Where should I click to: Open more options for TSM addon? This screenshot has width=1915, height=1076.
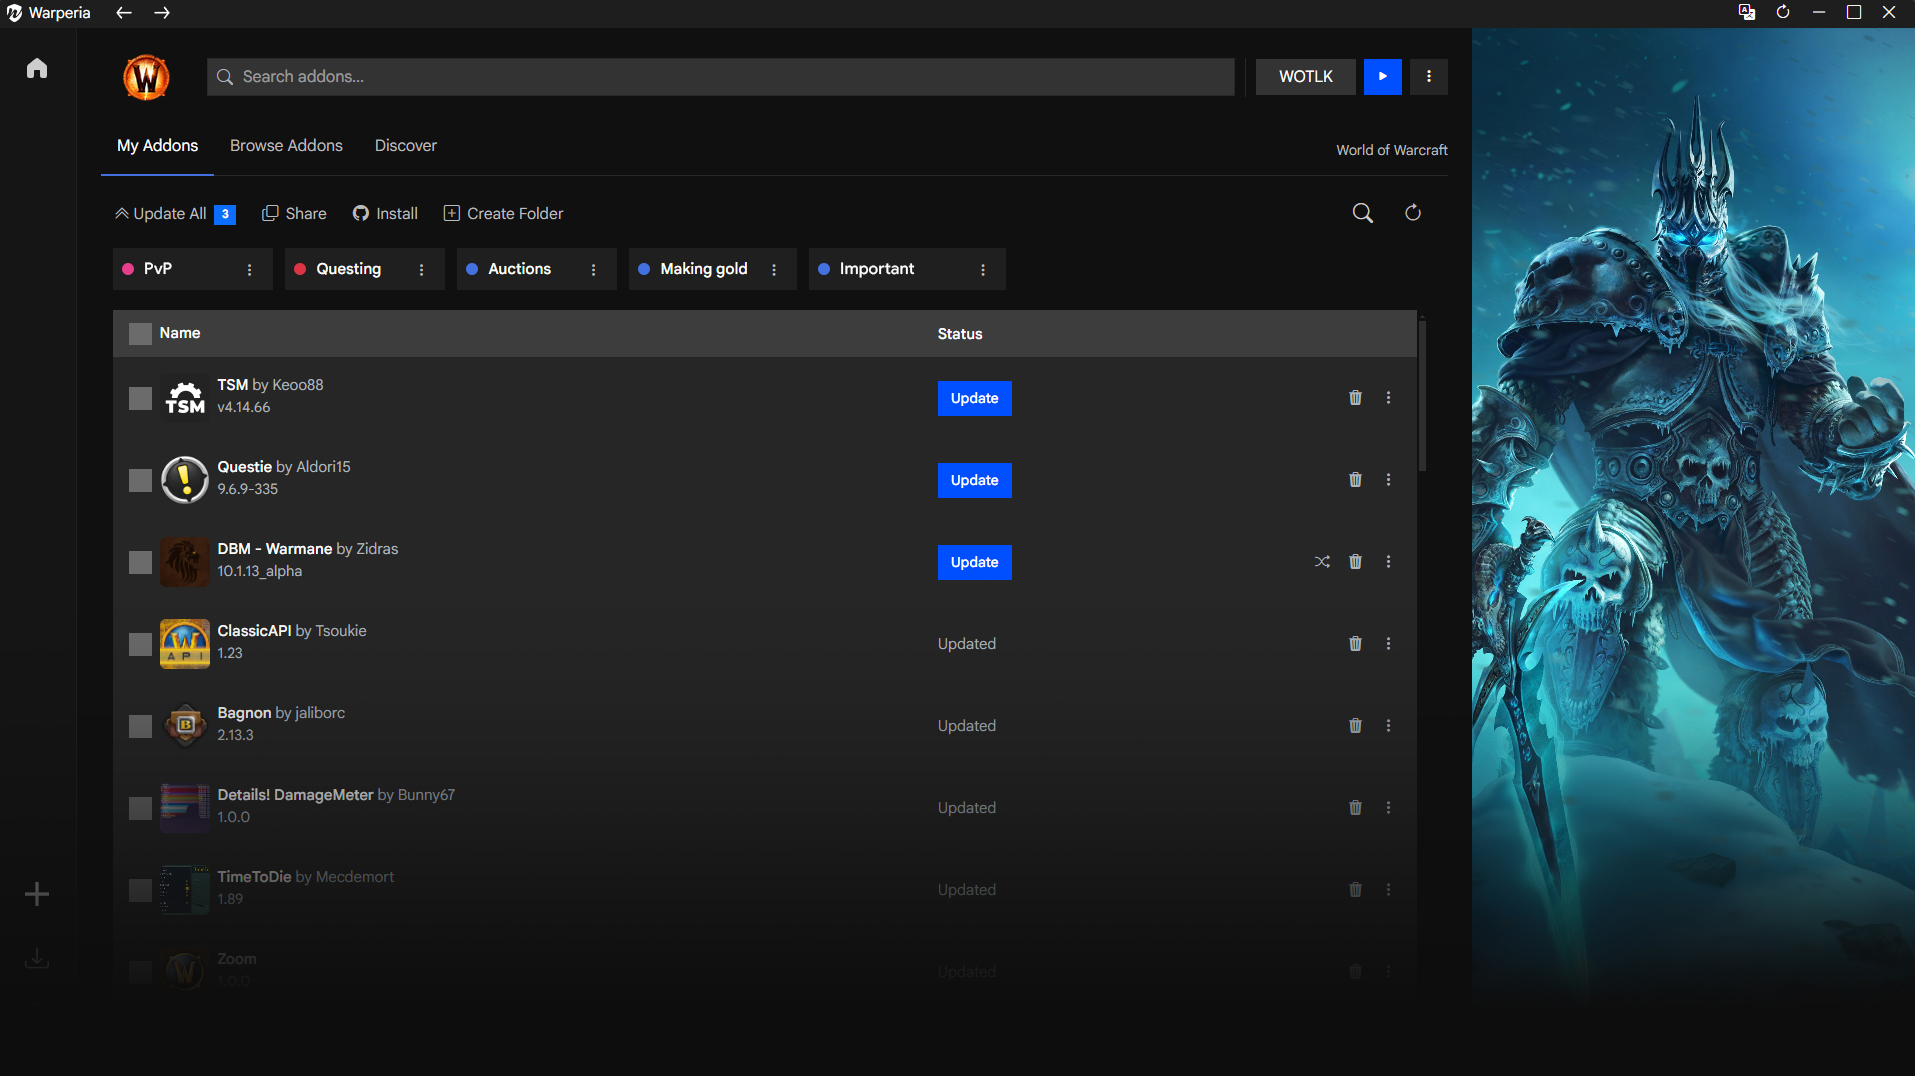point(1388,398)
